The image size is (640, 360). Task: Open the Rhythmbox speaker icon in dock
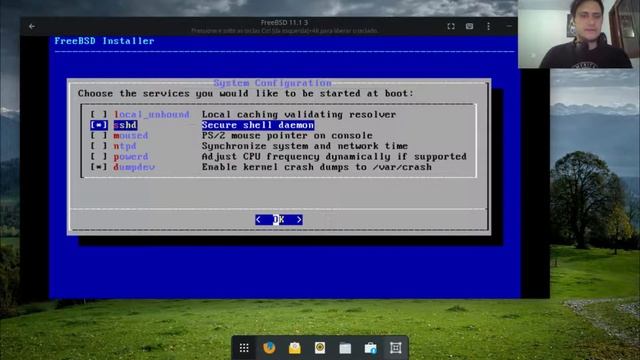[320, 347]
